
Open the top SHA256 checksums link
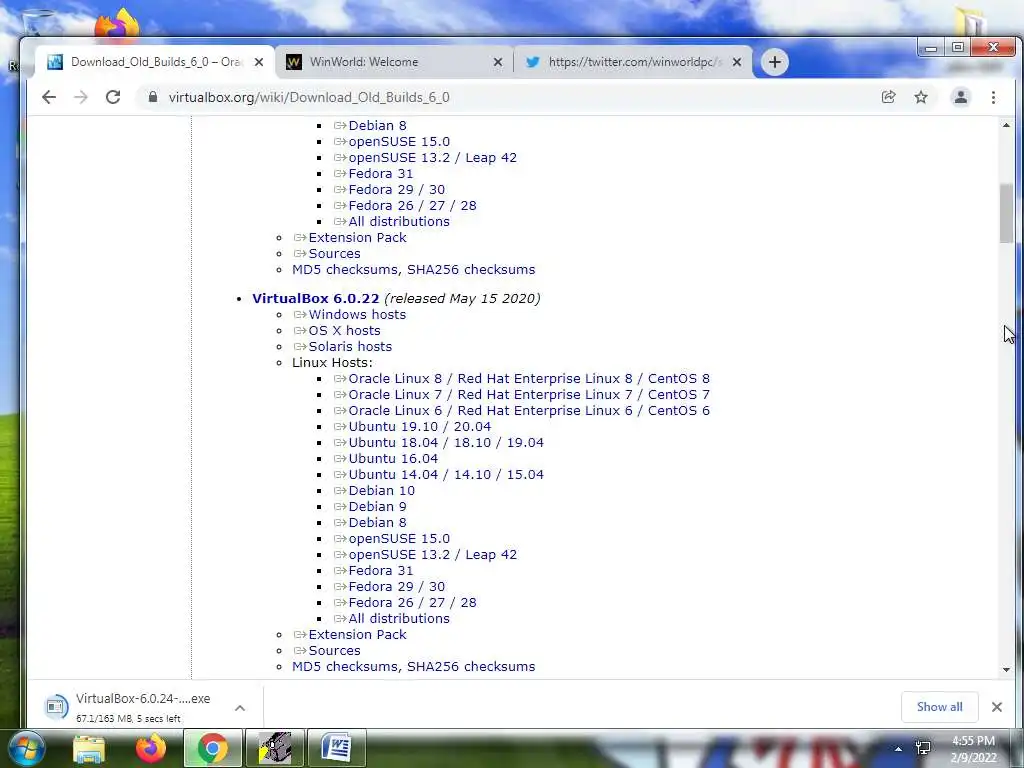[471, 270]
